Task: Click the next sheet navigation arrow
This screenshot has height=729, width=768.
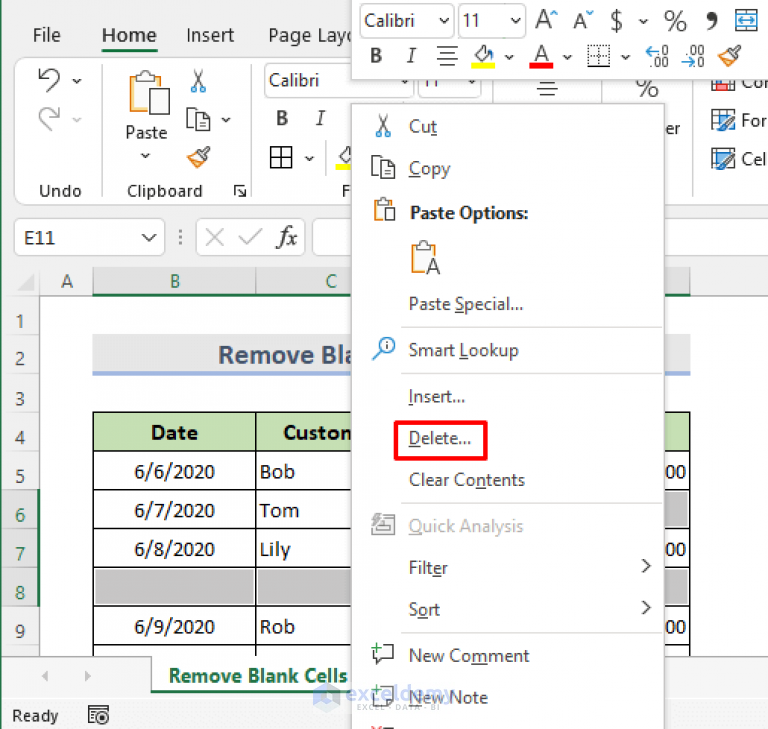Action: 88,676
